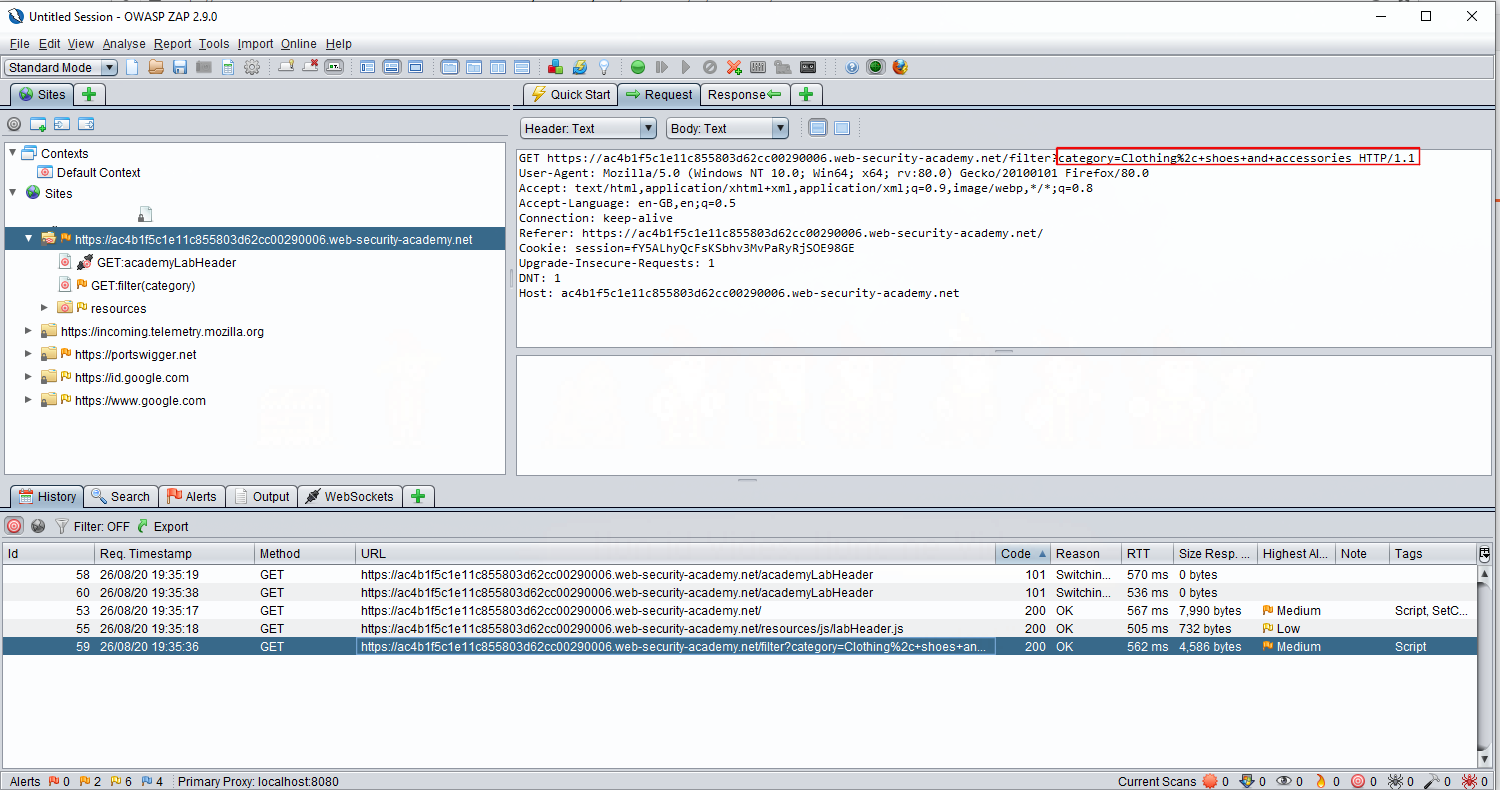
Task: Add a tab next to the Sites tab
Action: [x=89, y=94]
